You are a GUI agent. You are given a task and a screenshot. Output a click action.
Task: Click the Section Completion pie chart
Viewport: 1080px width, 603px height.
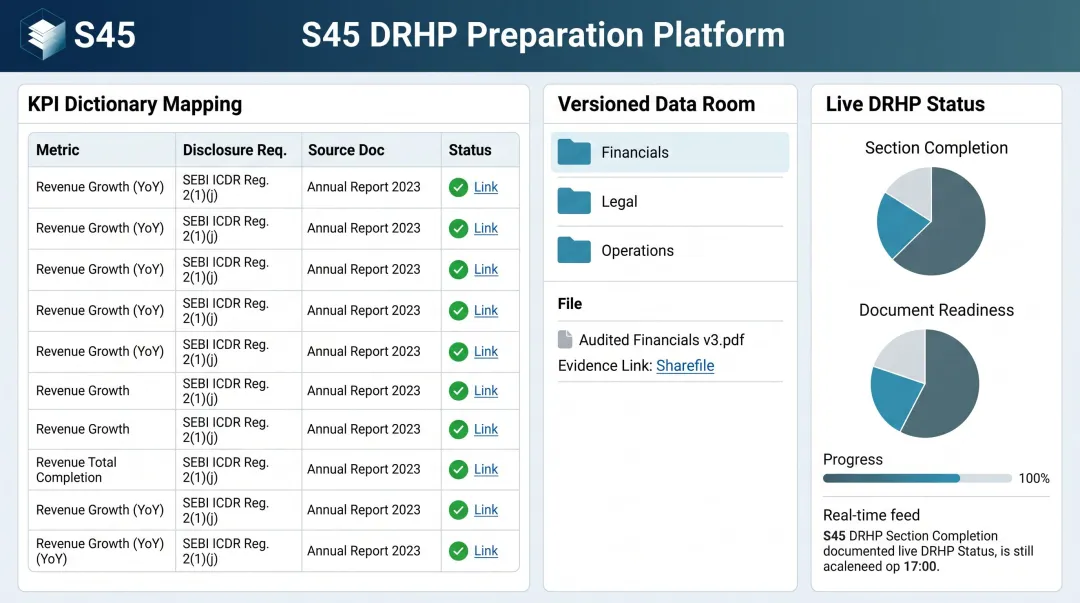pos(931,221)
